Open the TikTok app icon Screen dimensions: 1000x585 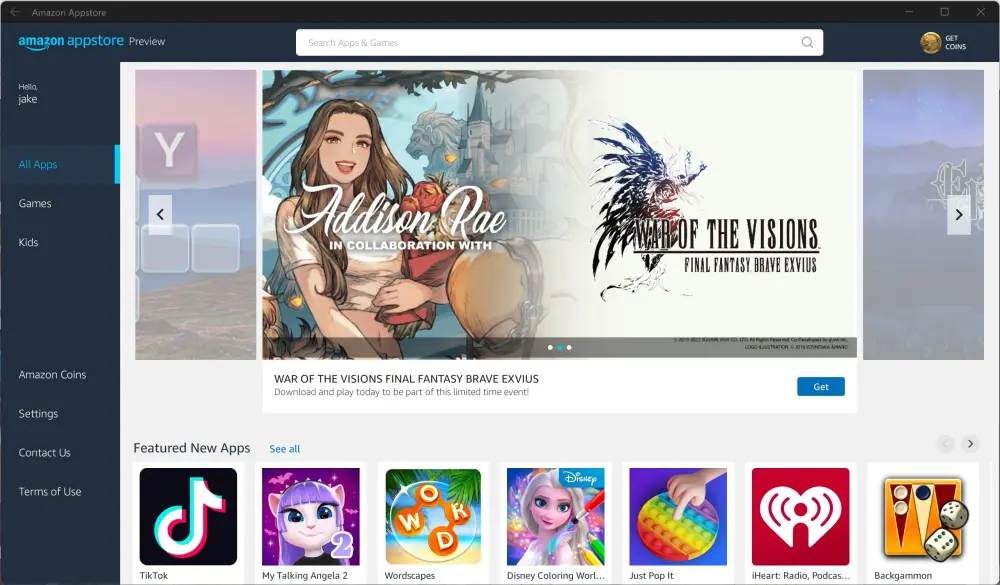188,516
